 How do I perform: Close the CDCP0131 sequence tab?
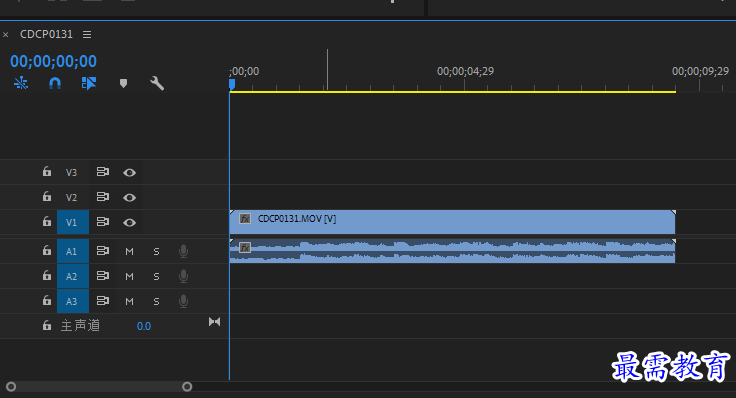coord(6,35)
